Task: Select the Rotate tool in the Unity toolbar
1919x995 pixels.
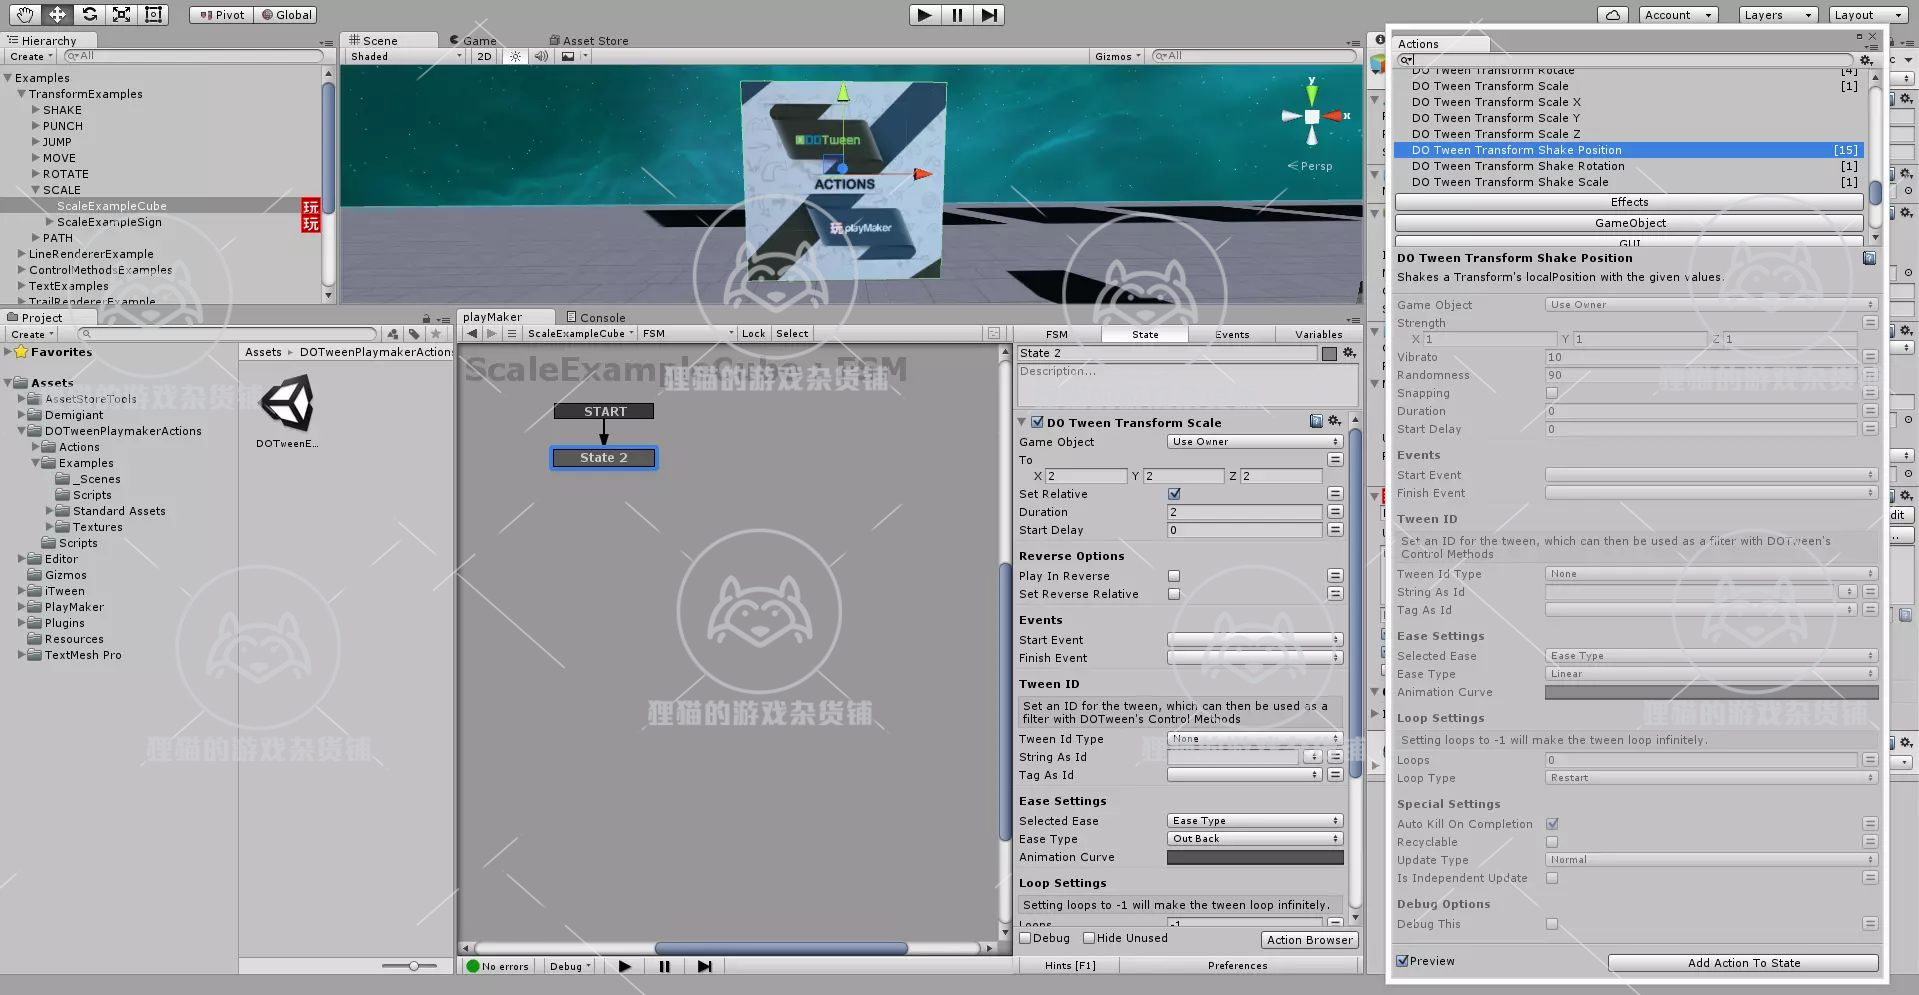Action: point(89,14)
